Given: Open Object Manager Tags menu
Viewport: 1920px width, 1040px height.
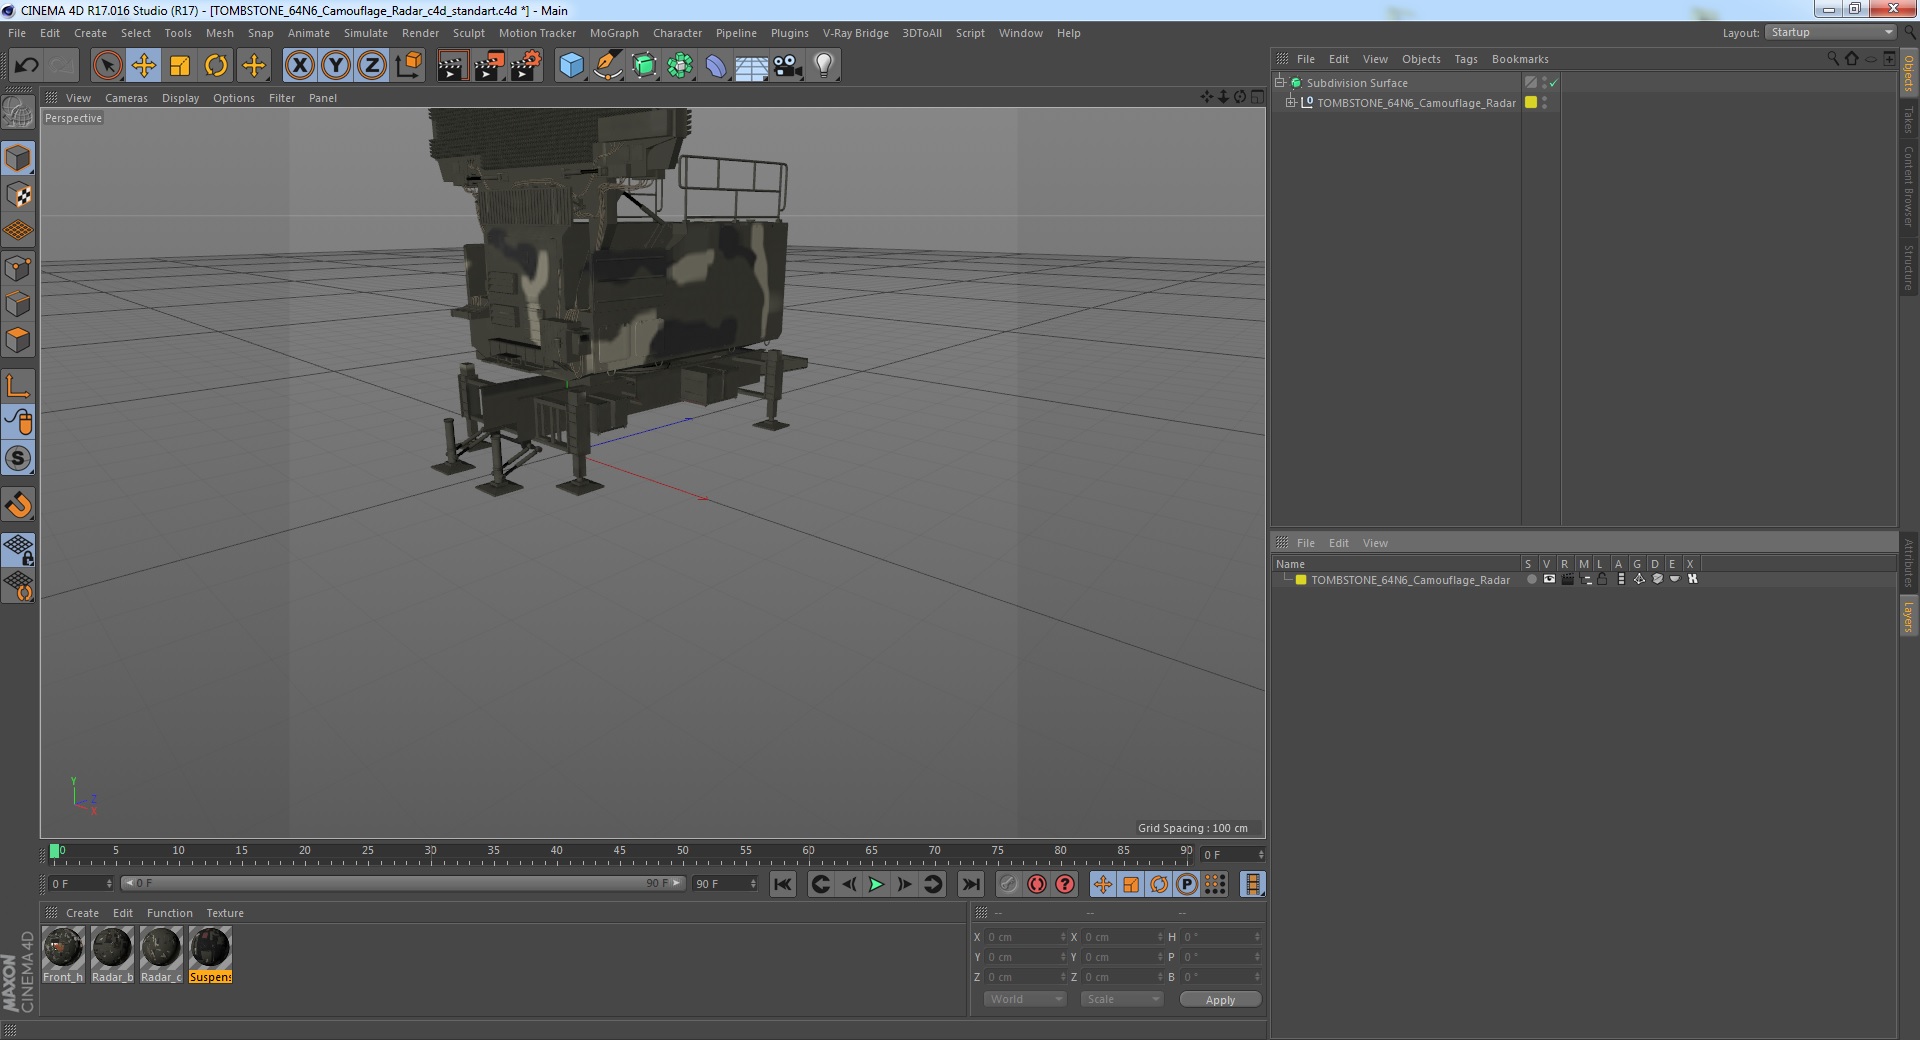Looking at the screenshot, I should (1466, 59).
